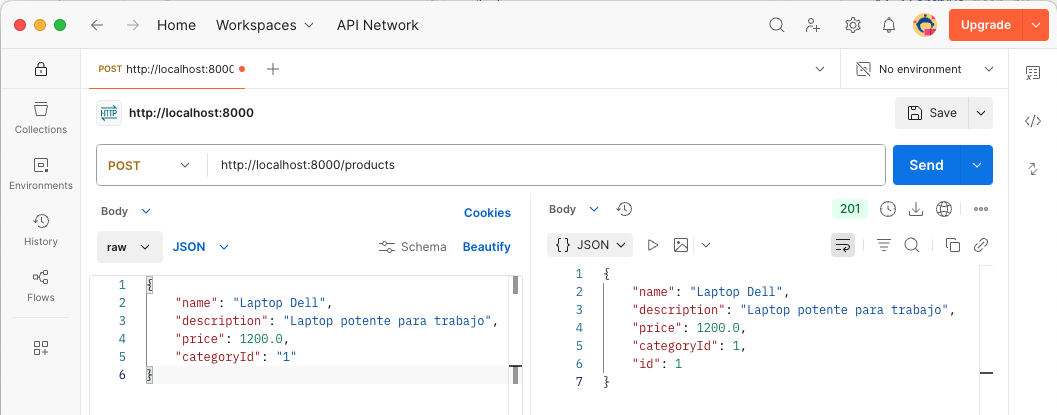Screen dimensions: 1057x415
Task: Click the HTTP request type icon
Action: (109, 113)
